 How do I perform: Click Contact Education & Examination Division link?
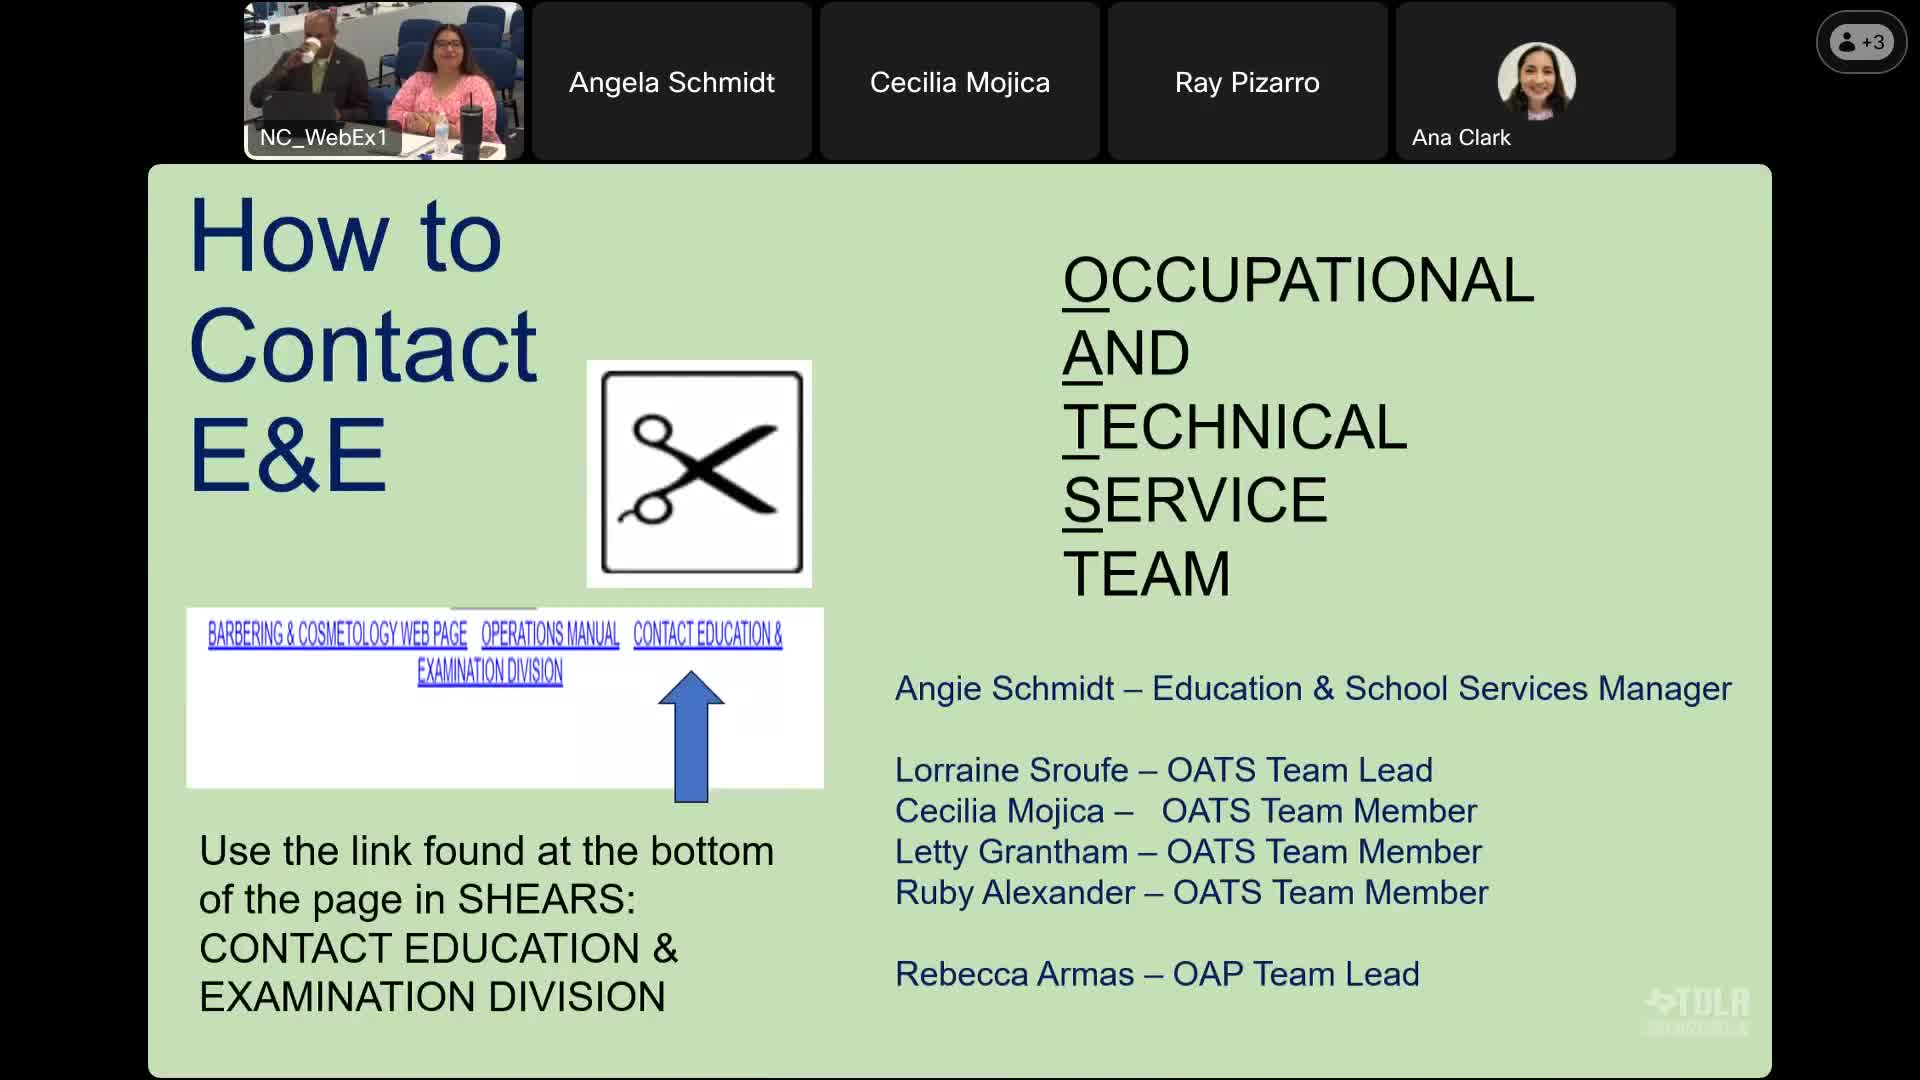(707, 635)
